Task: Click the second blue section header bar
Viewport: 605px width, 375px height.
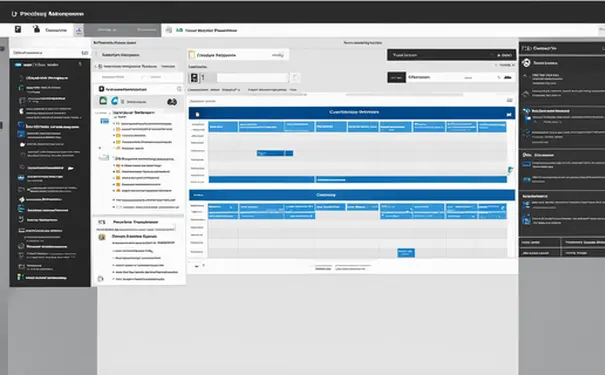Action: pos(352,195)
